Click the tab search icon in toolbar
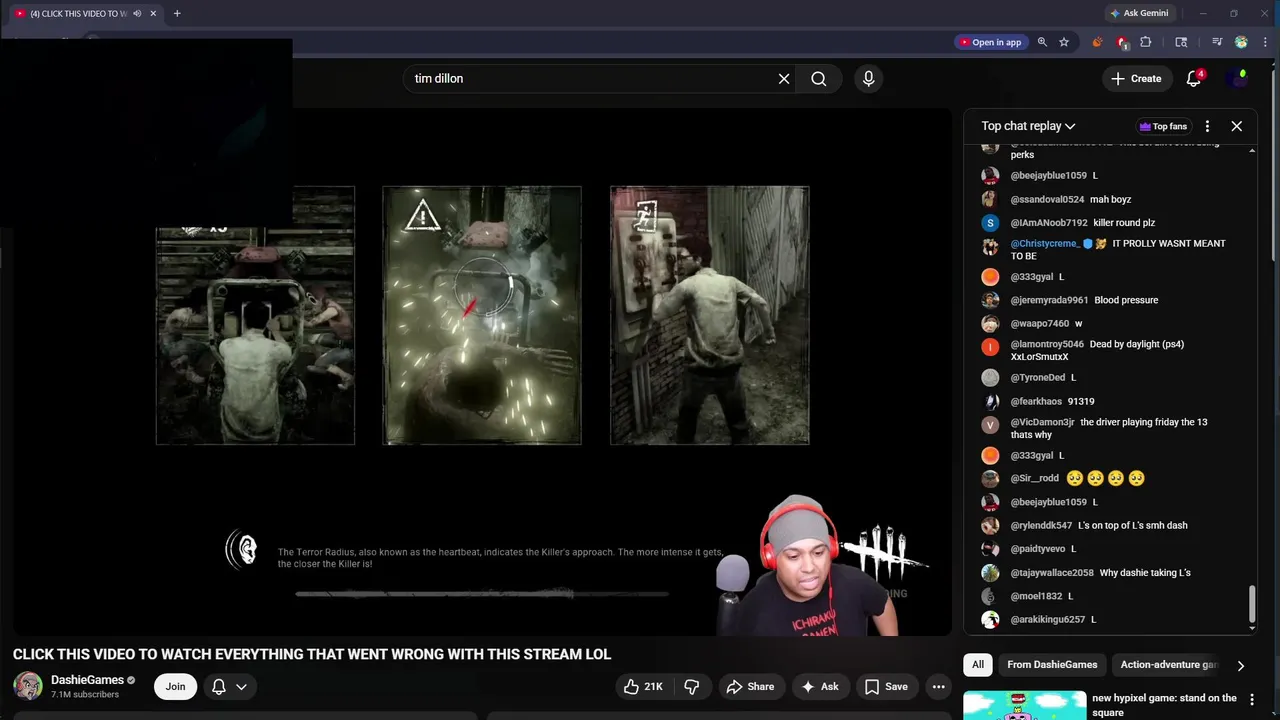The width and height of the screenshot is (1280, 720). coord(1181,42)
